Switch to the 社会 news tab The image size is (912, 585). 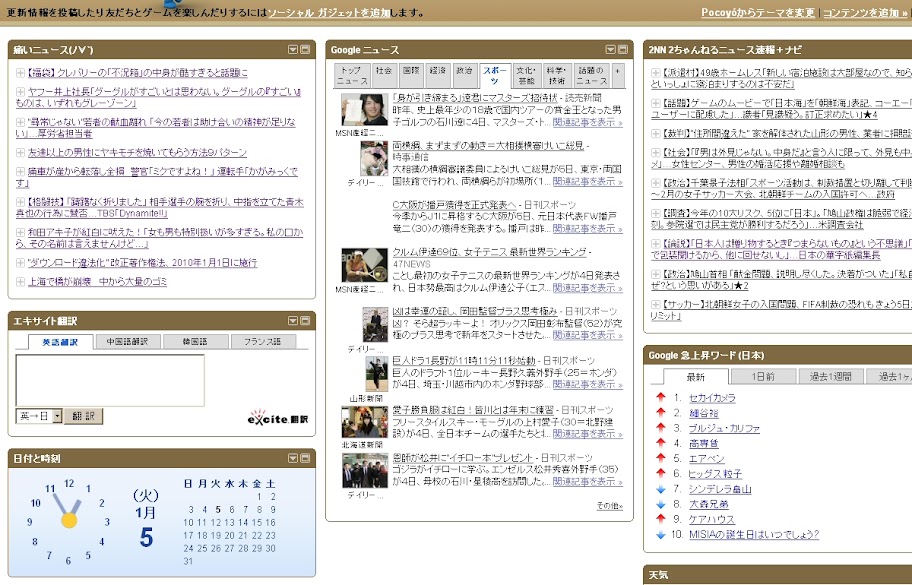(x=384, y=76)
